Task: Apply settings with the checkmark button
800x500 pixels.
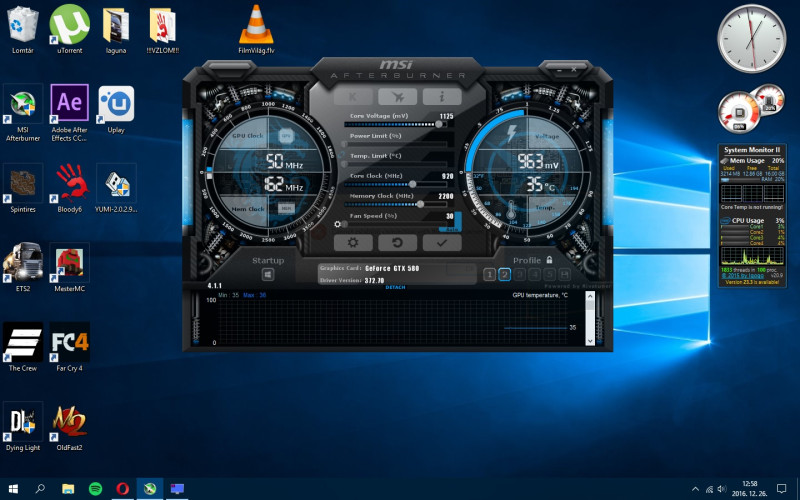Action: coord(442,243)
